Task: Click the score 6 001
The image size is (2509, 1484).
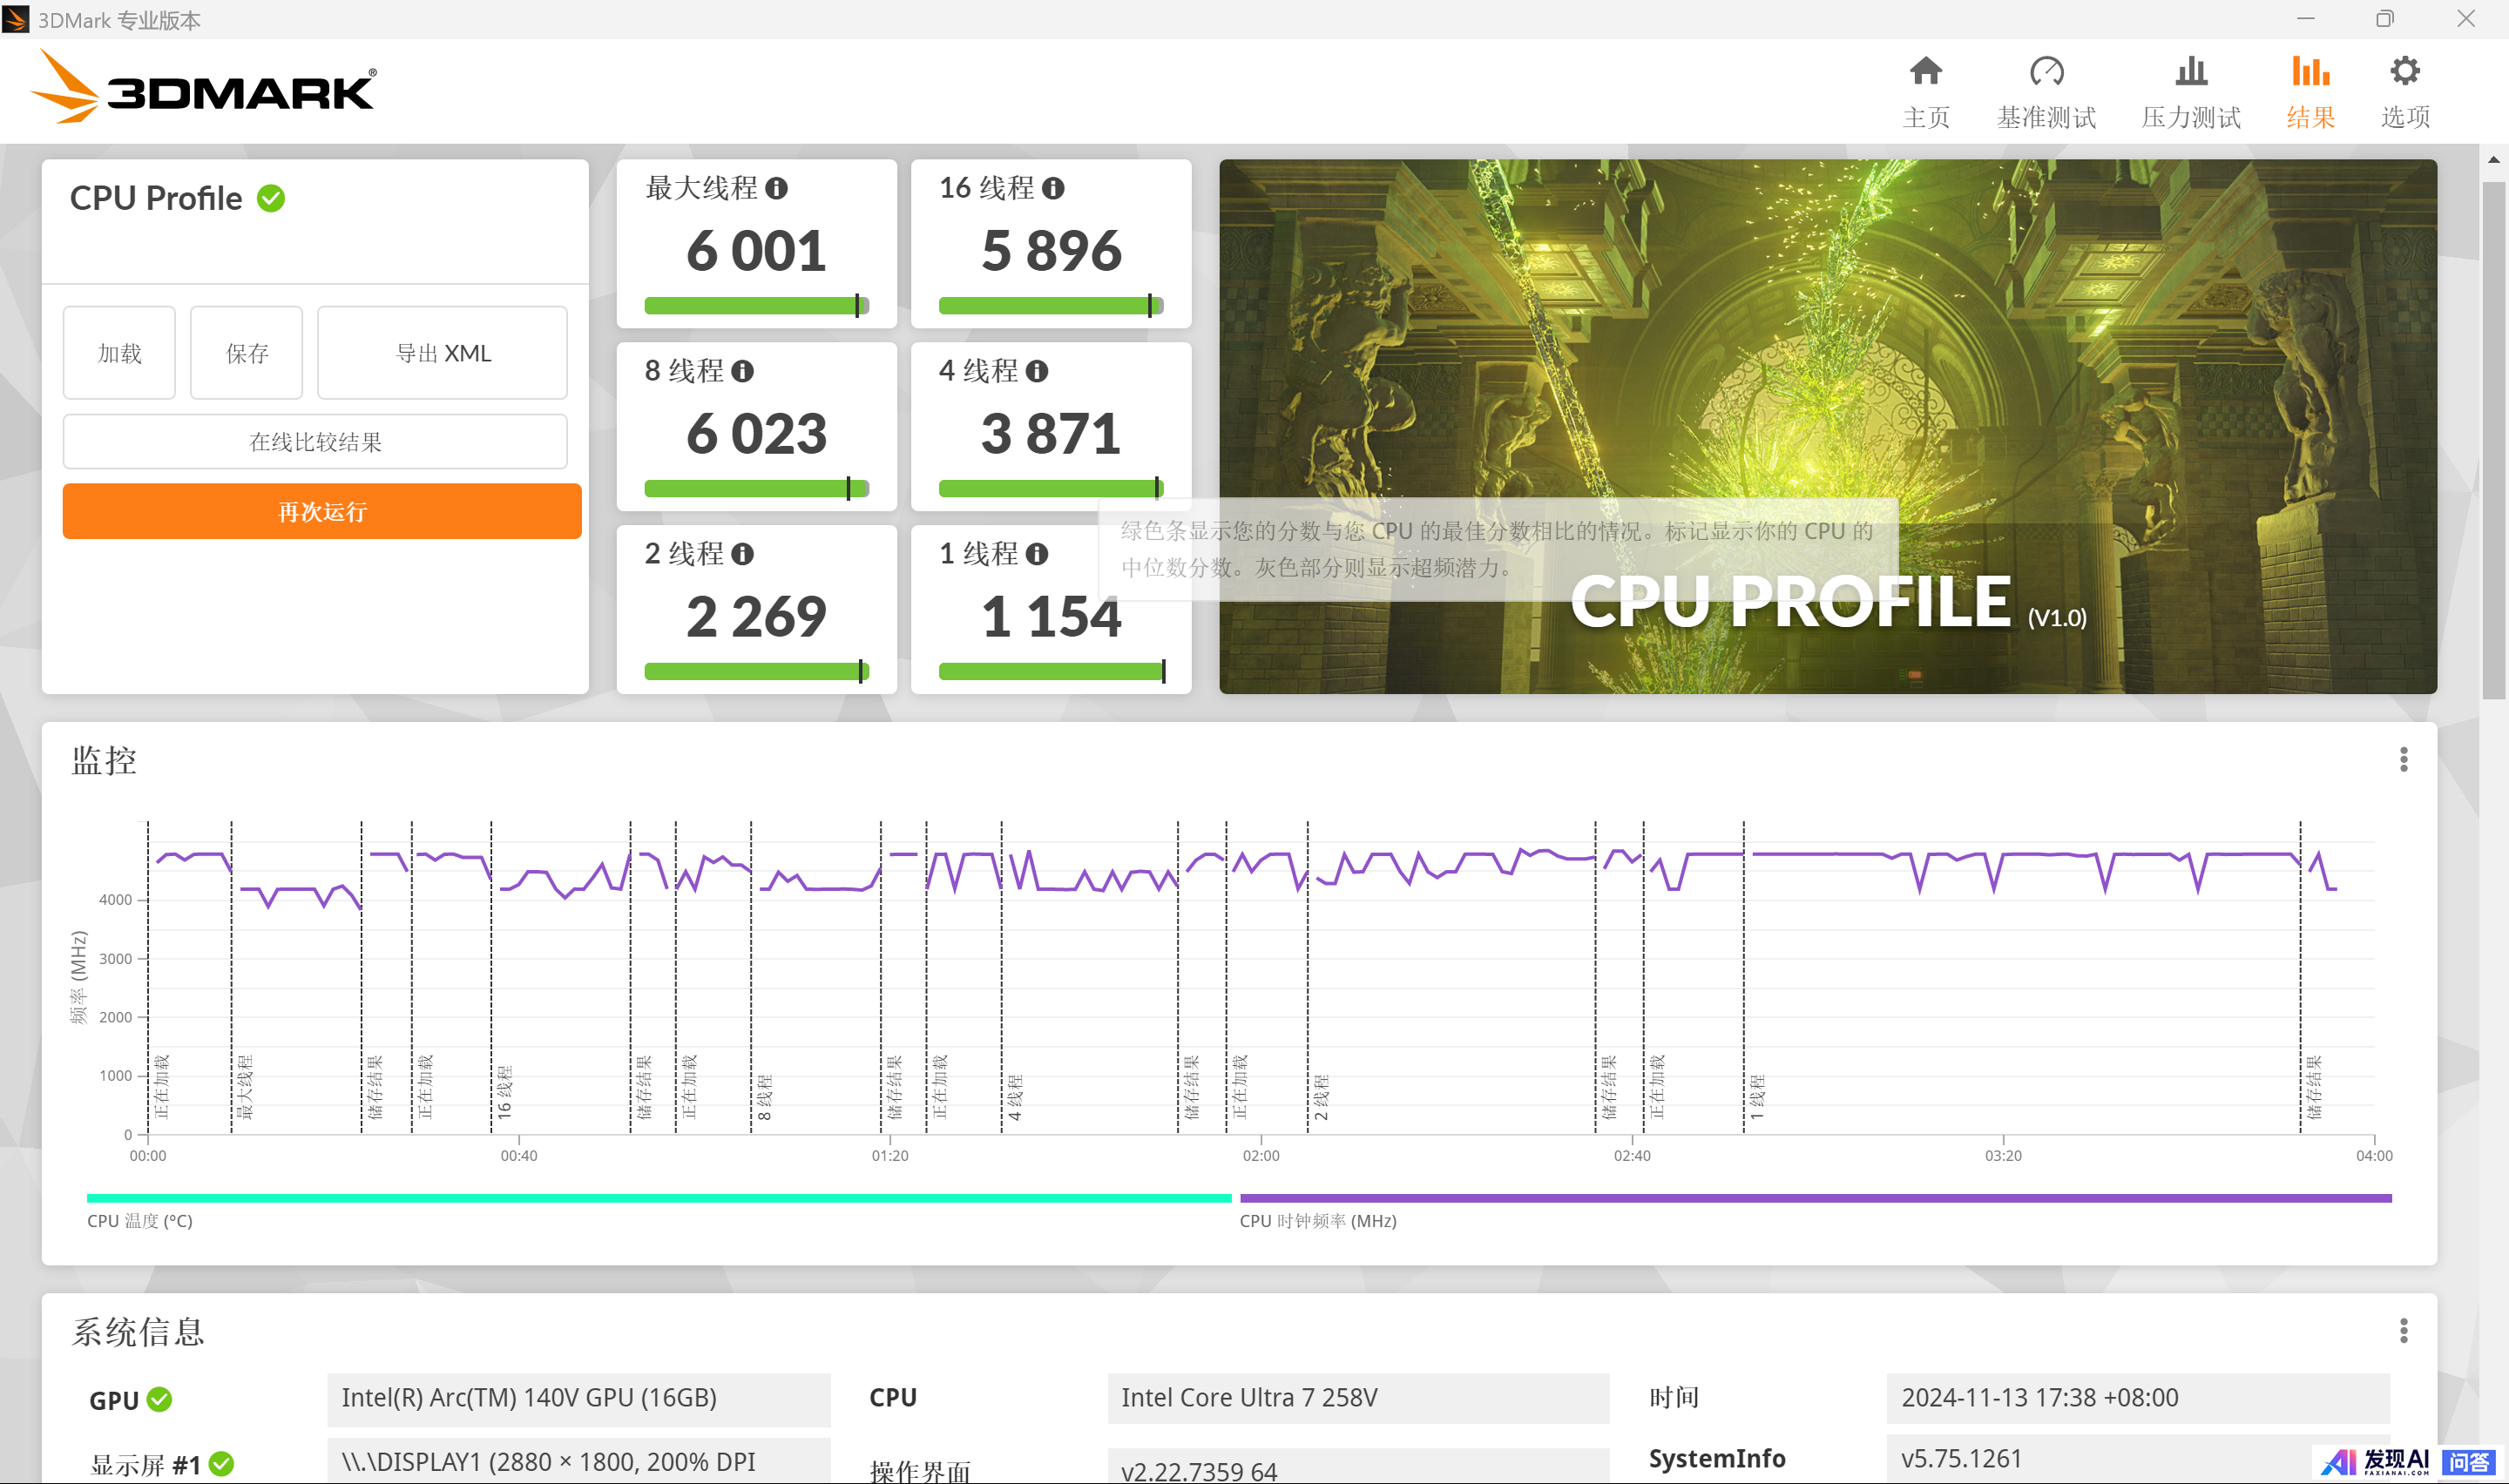Action: point(756,251)
